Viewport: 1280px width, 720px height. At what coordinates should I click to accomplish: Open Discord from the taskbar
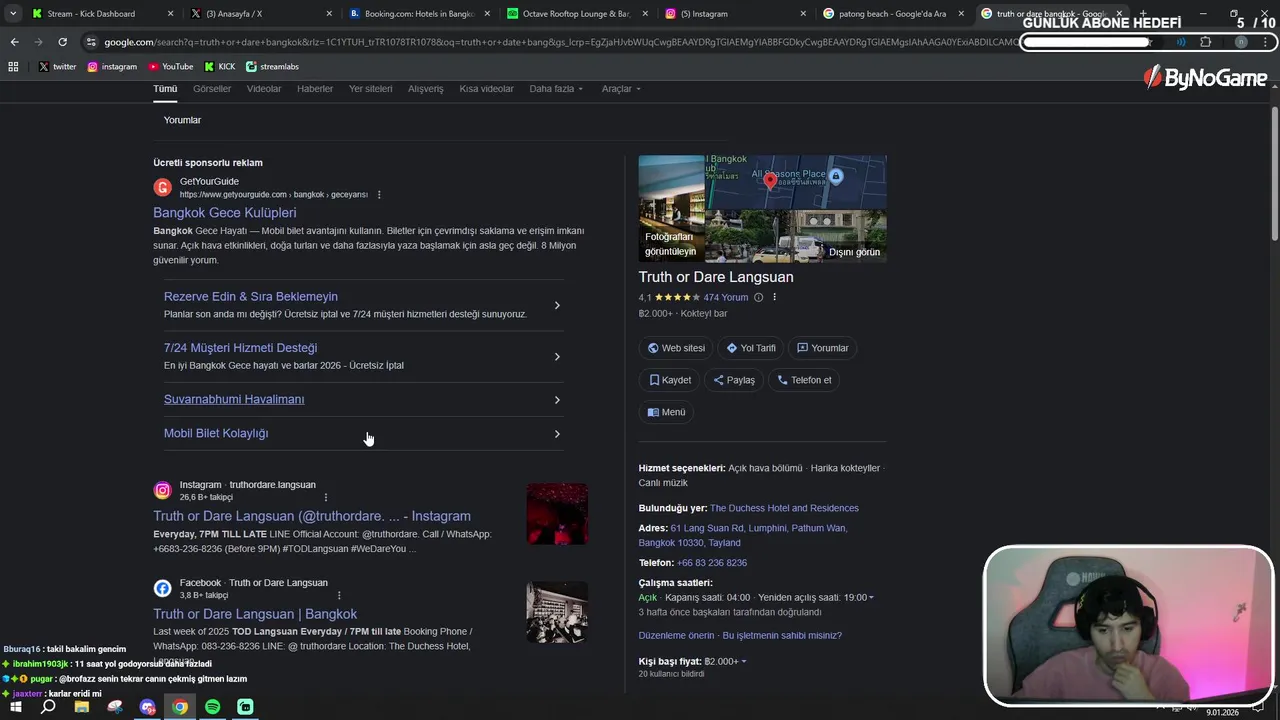(148, 707)
